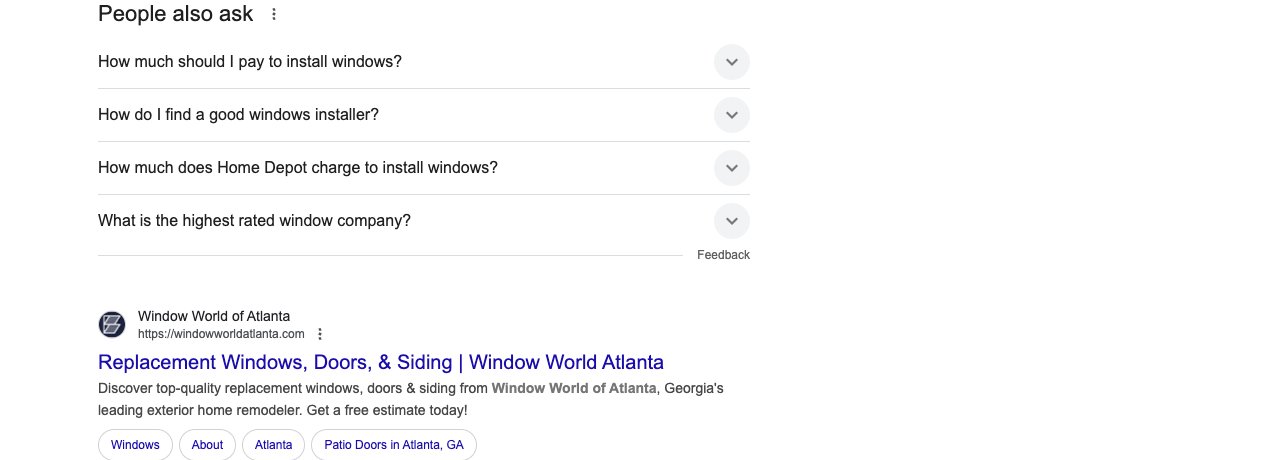Viewport: 1280px width, 460px height.
Task: Select Patio Doors in Atlanta, GA chip
Action: click(394, 445)
